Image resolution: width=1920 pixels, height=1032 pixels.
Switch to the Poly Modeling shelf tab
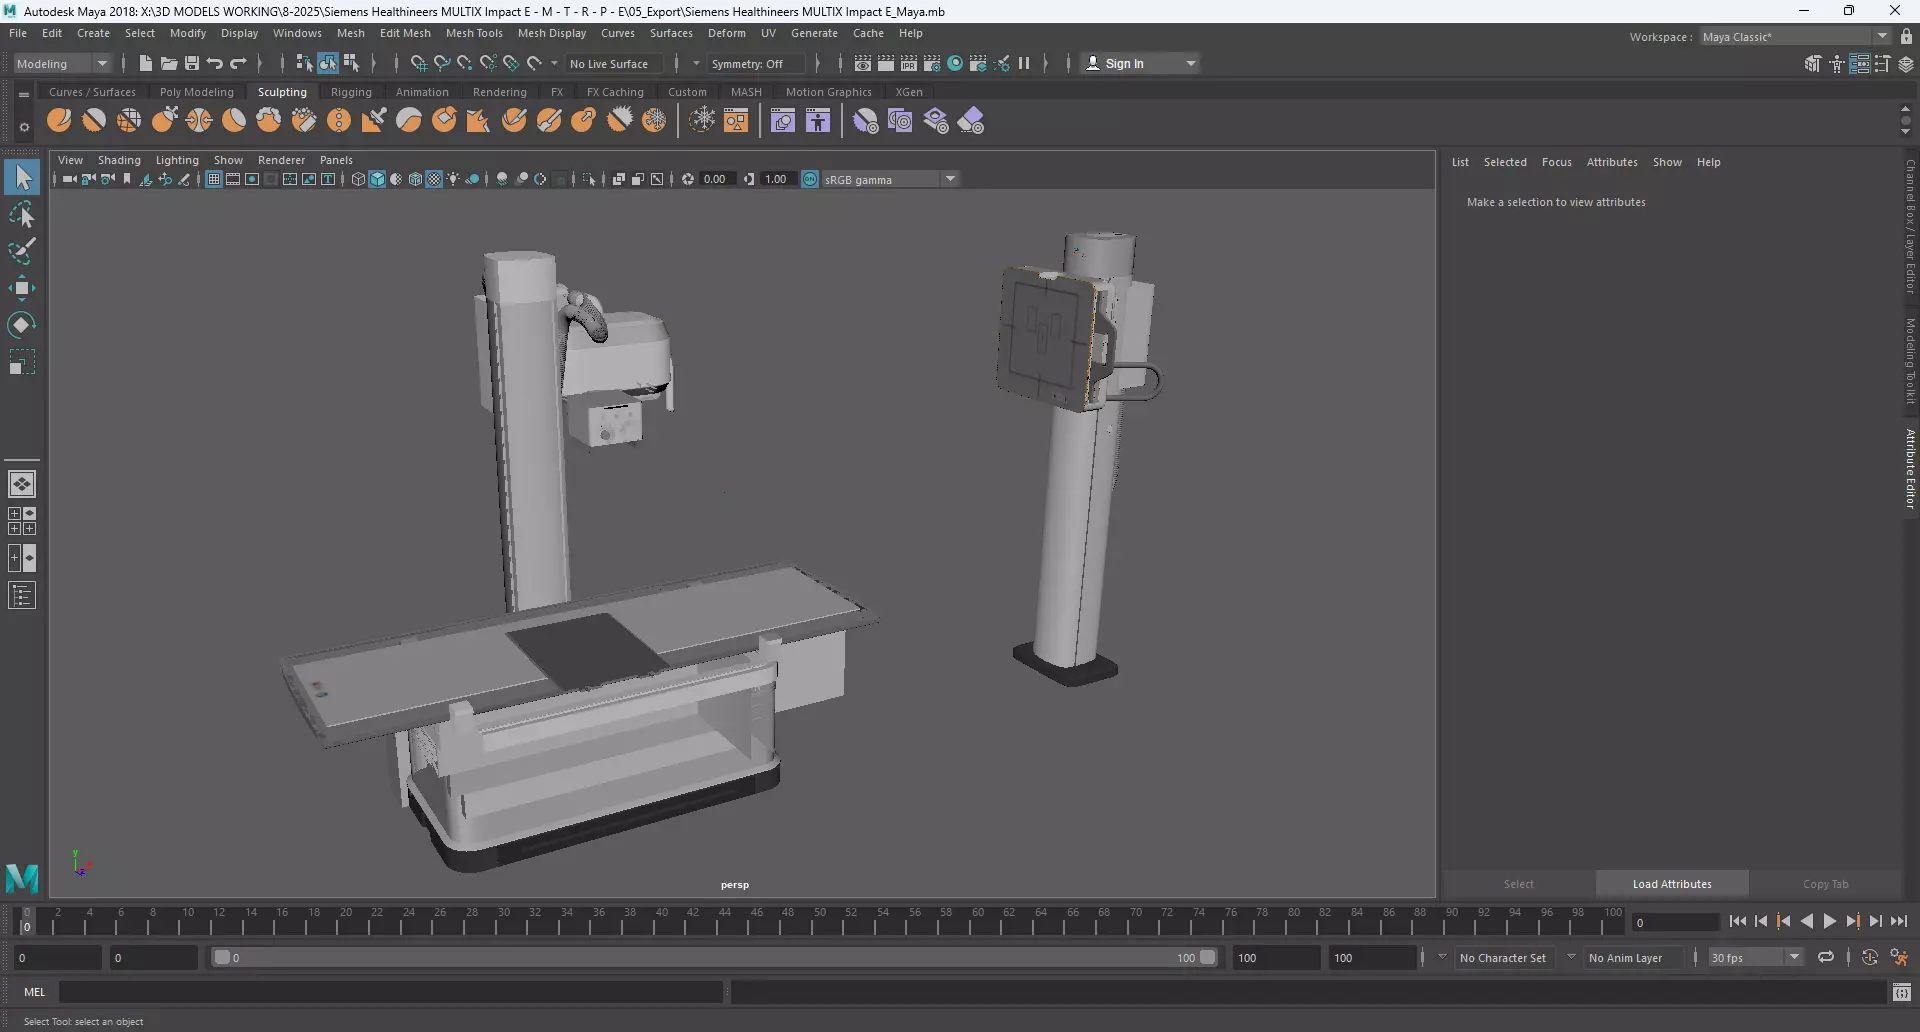pyautogui.click(x=196, y=92)
